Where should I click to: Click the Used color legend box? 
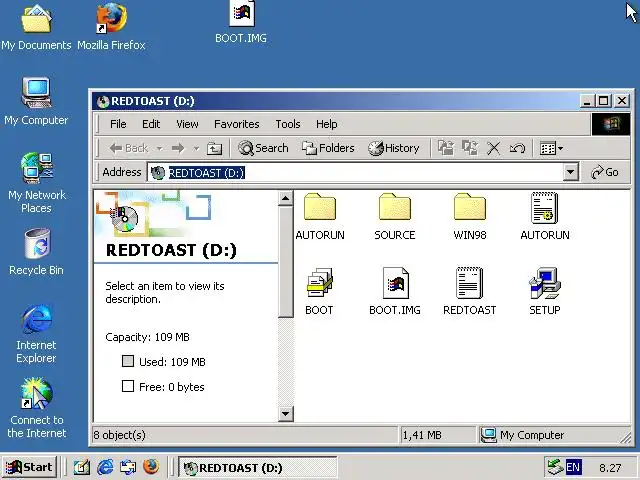point(128,361)
